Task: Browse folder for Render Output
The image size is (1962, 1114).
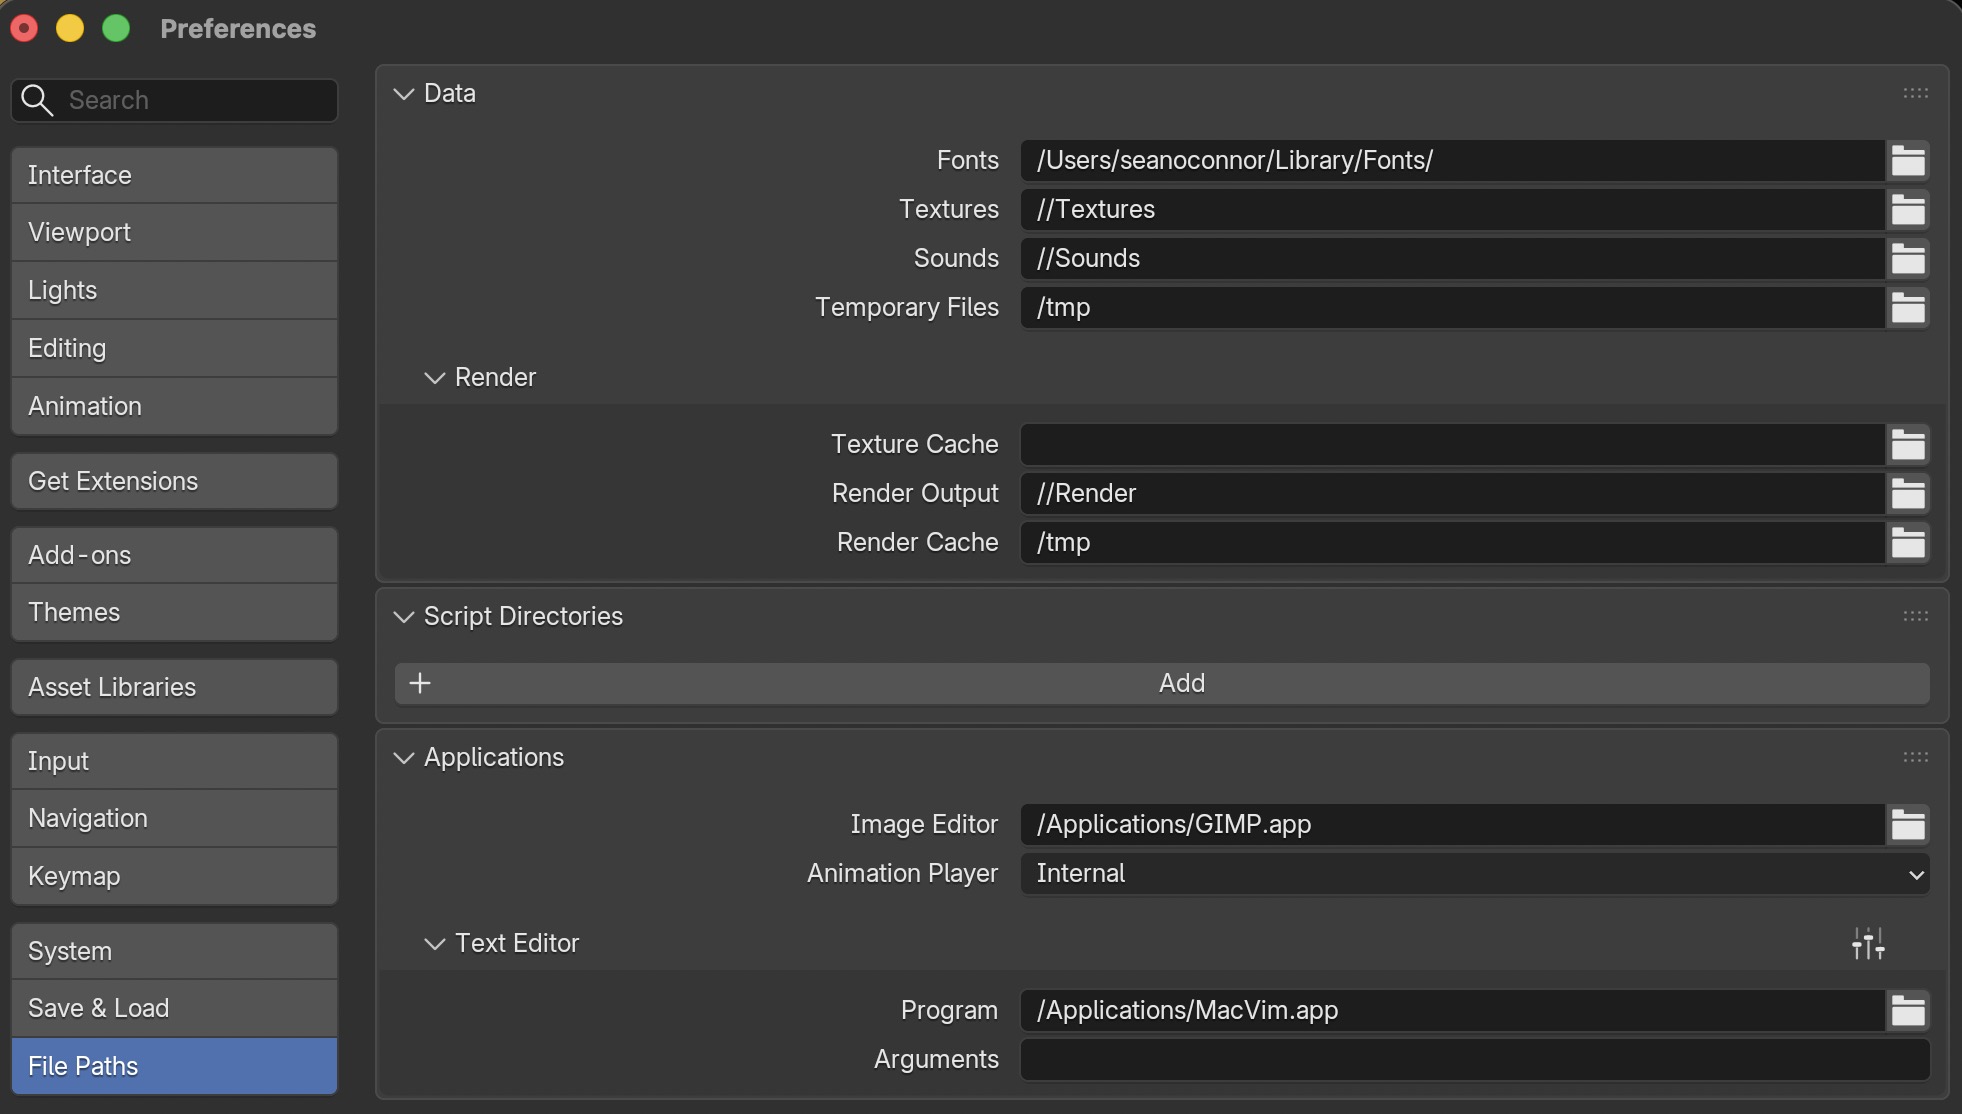Action: click(1908, 493)
